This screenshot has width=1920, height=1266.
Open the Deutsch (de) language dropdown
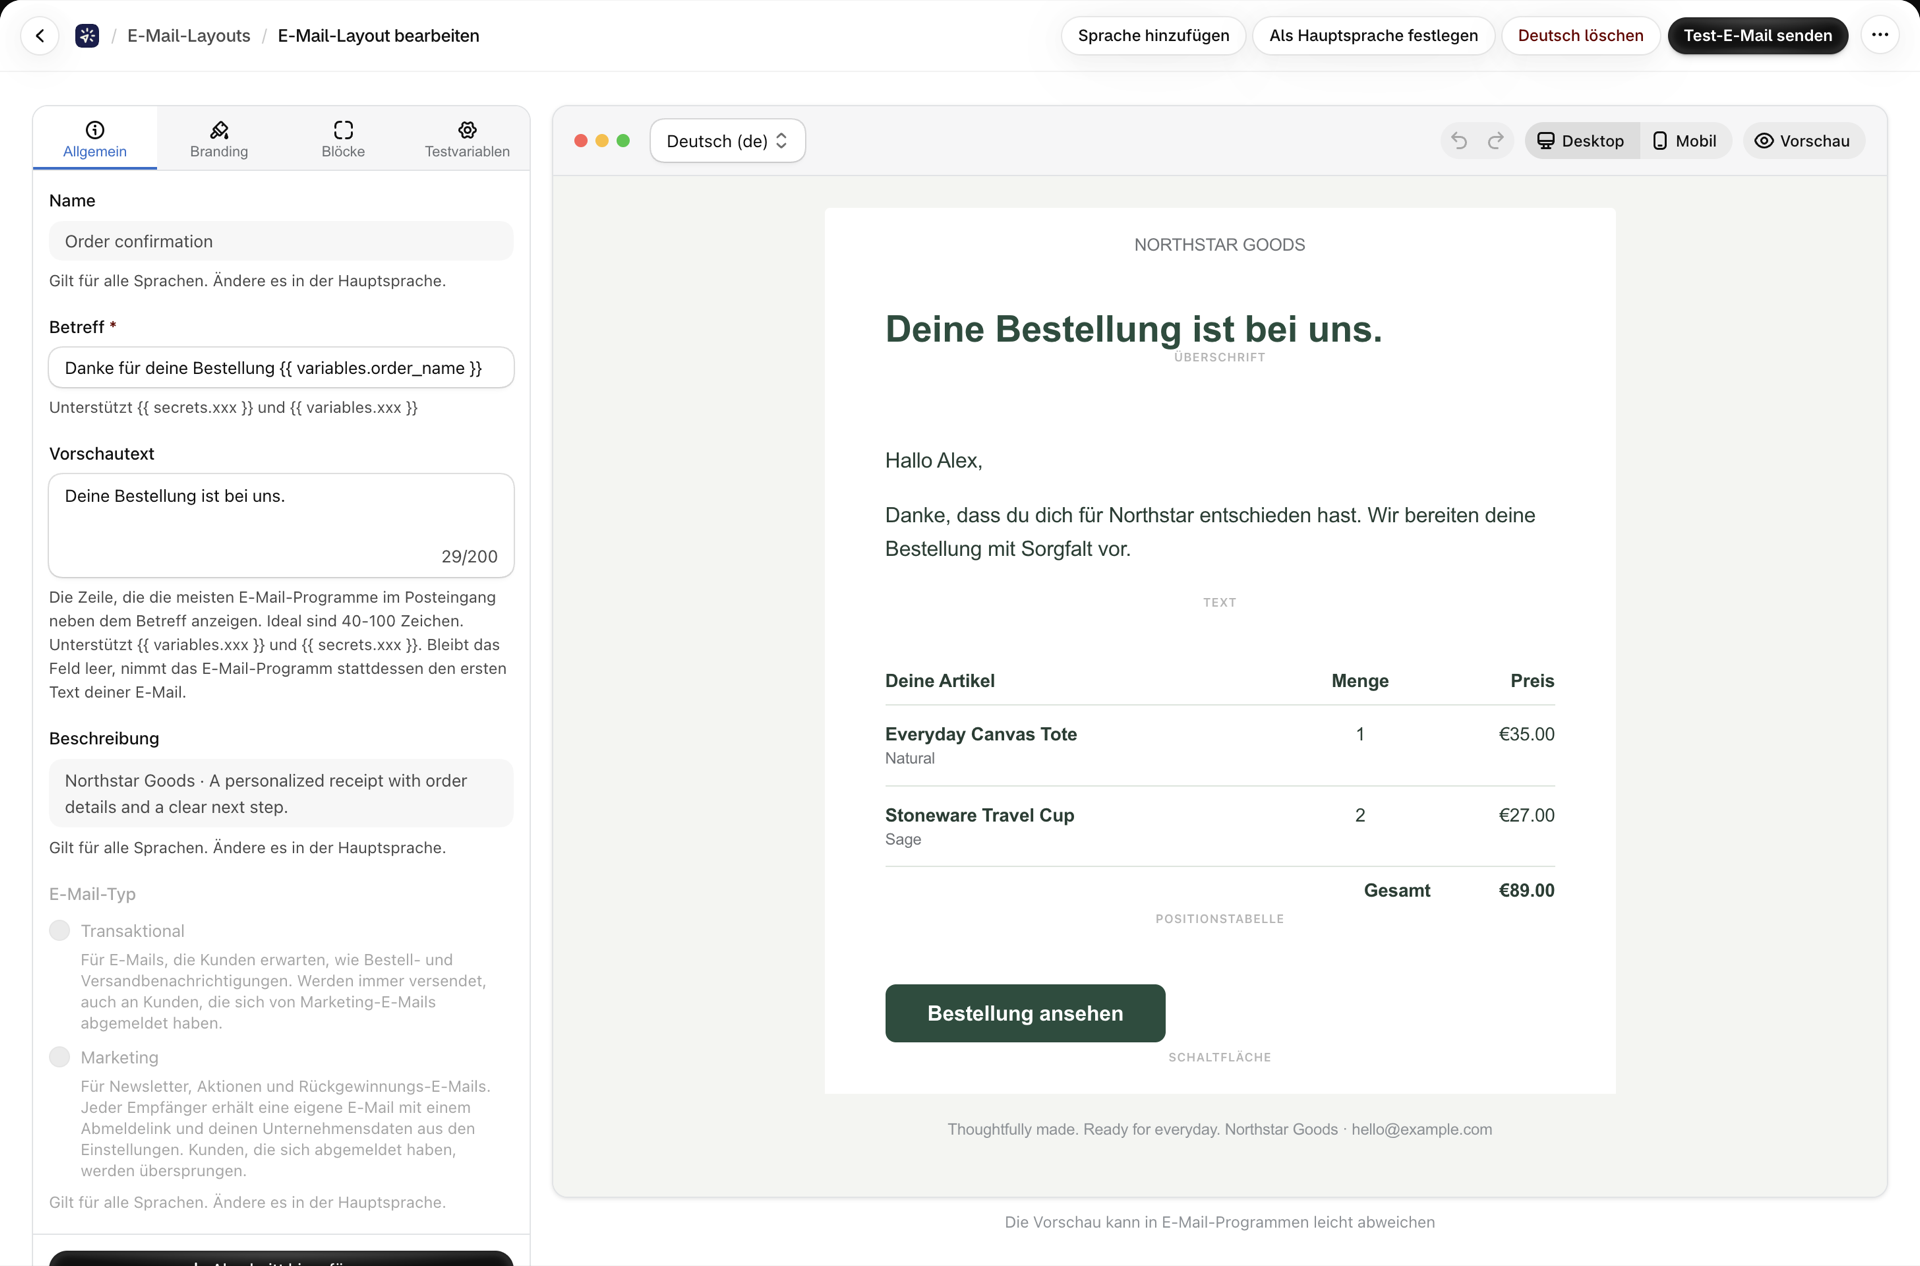click(727, 141)
